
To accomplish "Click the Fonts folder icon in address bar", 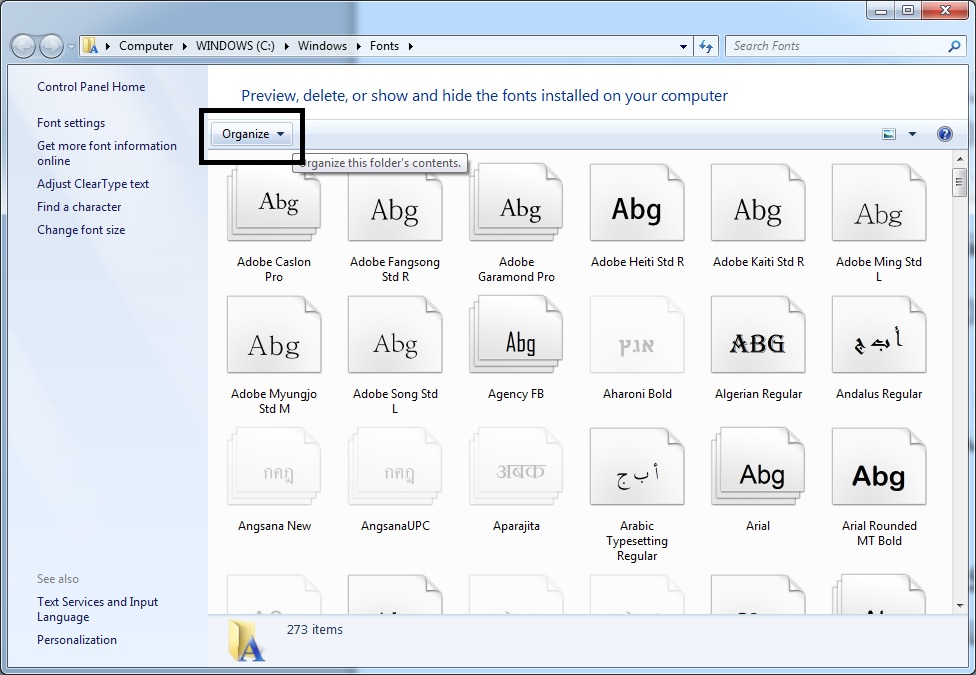I will [x=91, y=45].
